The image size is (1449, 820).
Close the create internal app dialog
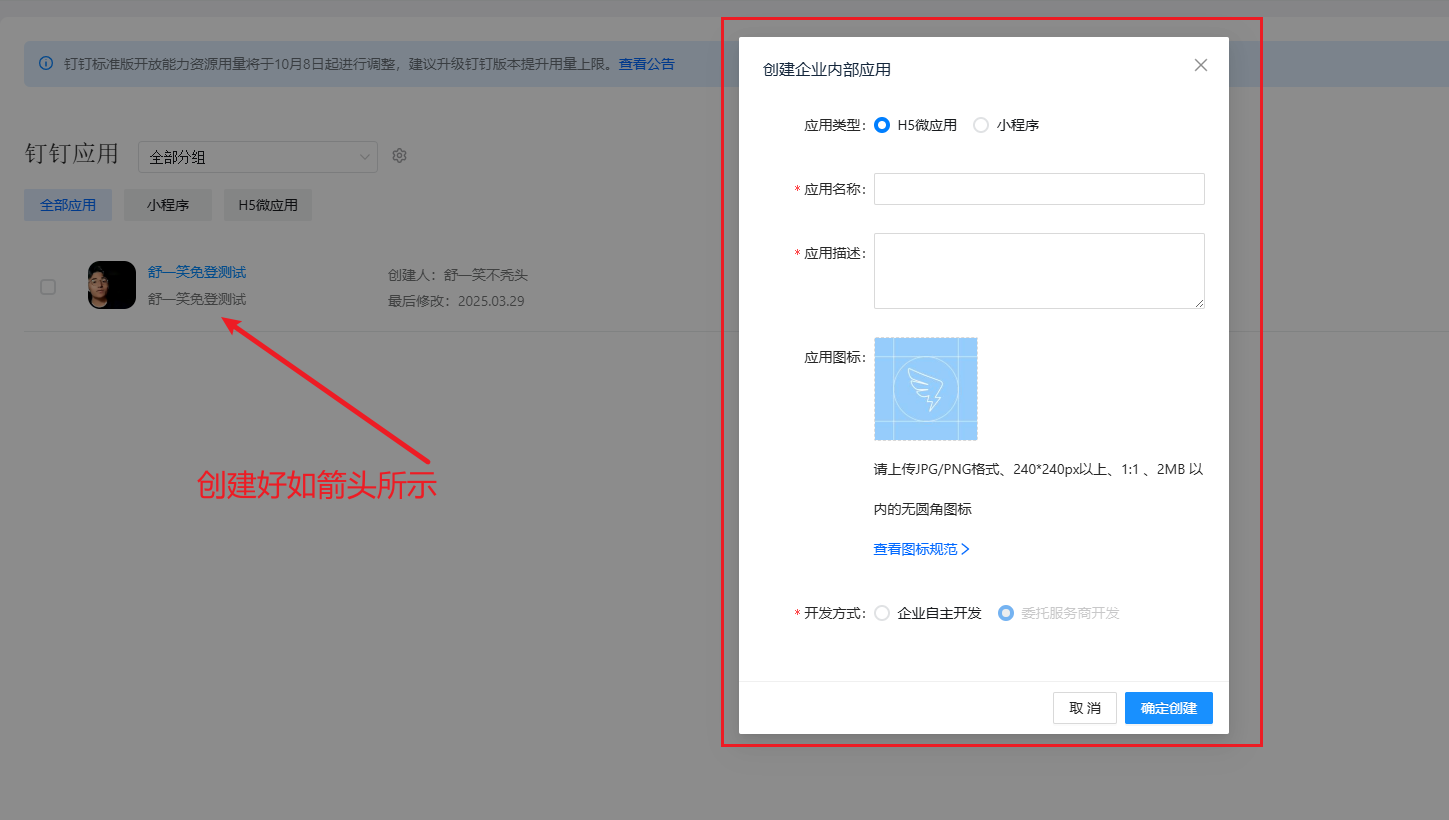tap(1201, 65)
